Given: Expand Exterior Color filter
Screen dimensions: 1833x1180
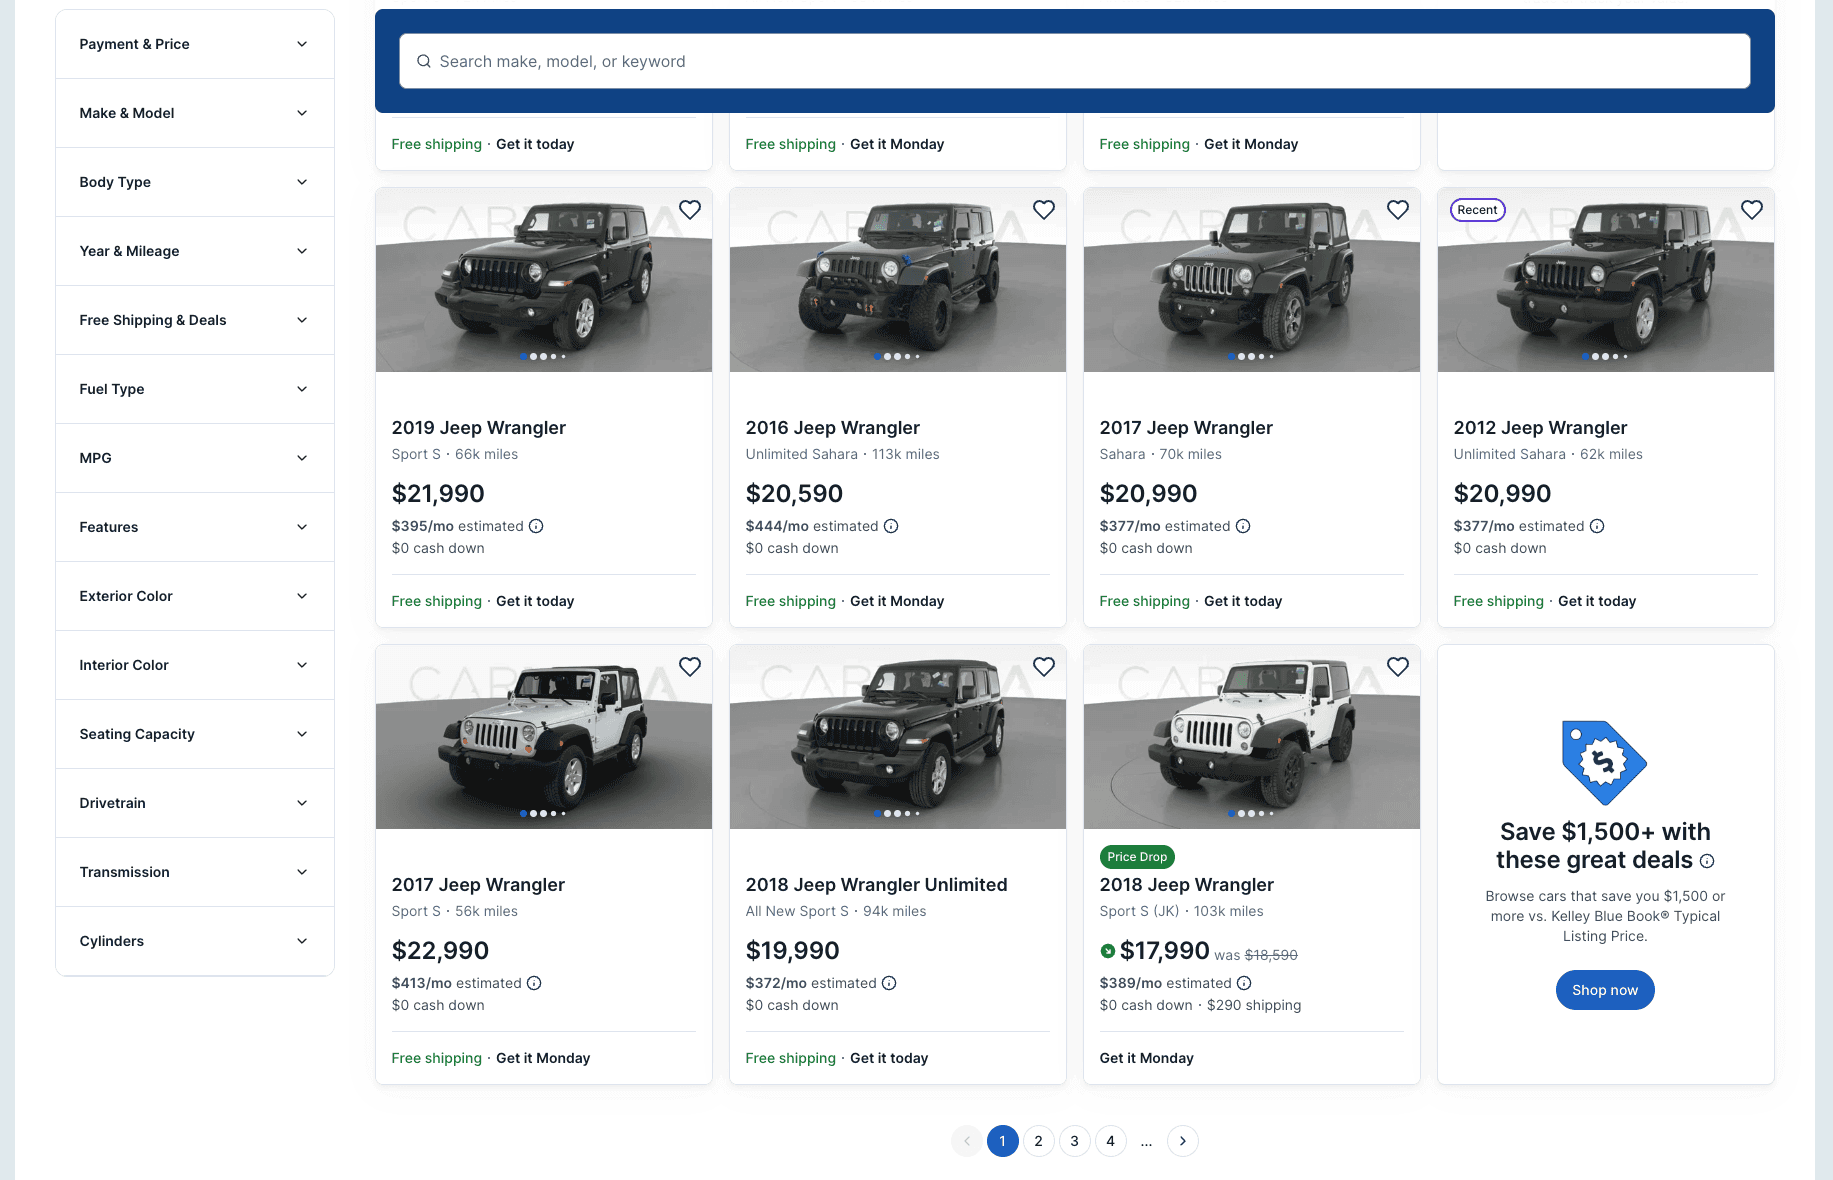Looking at the screenshot, I should click(195, 596).
